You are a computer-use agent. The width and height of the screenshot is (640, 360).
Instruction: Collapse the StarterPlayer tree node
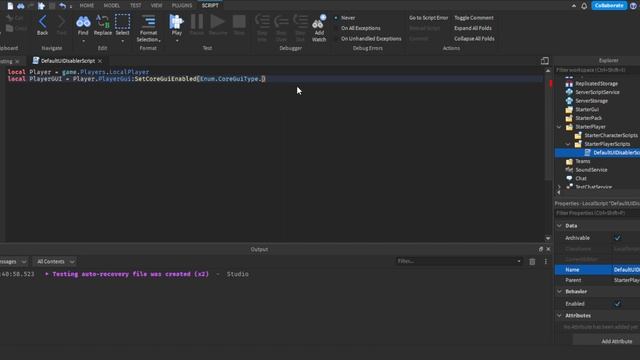559,127
